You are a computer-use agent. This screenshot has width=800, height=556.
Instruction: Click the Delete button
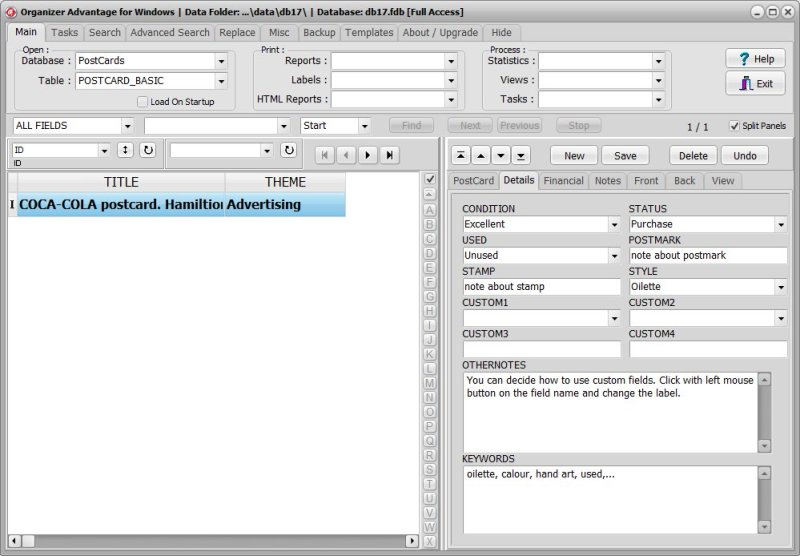693,156
